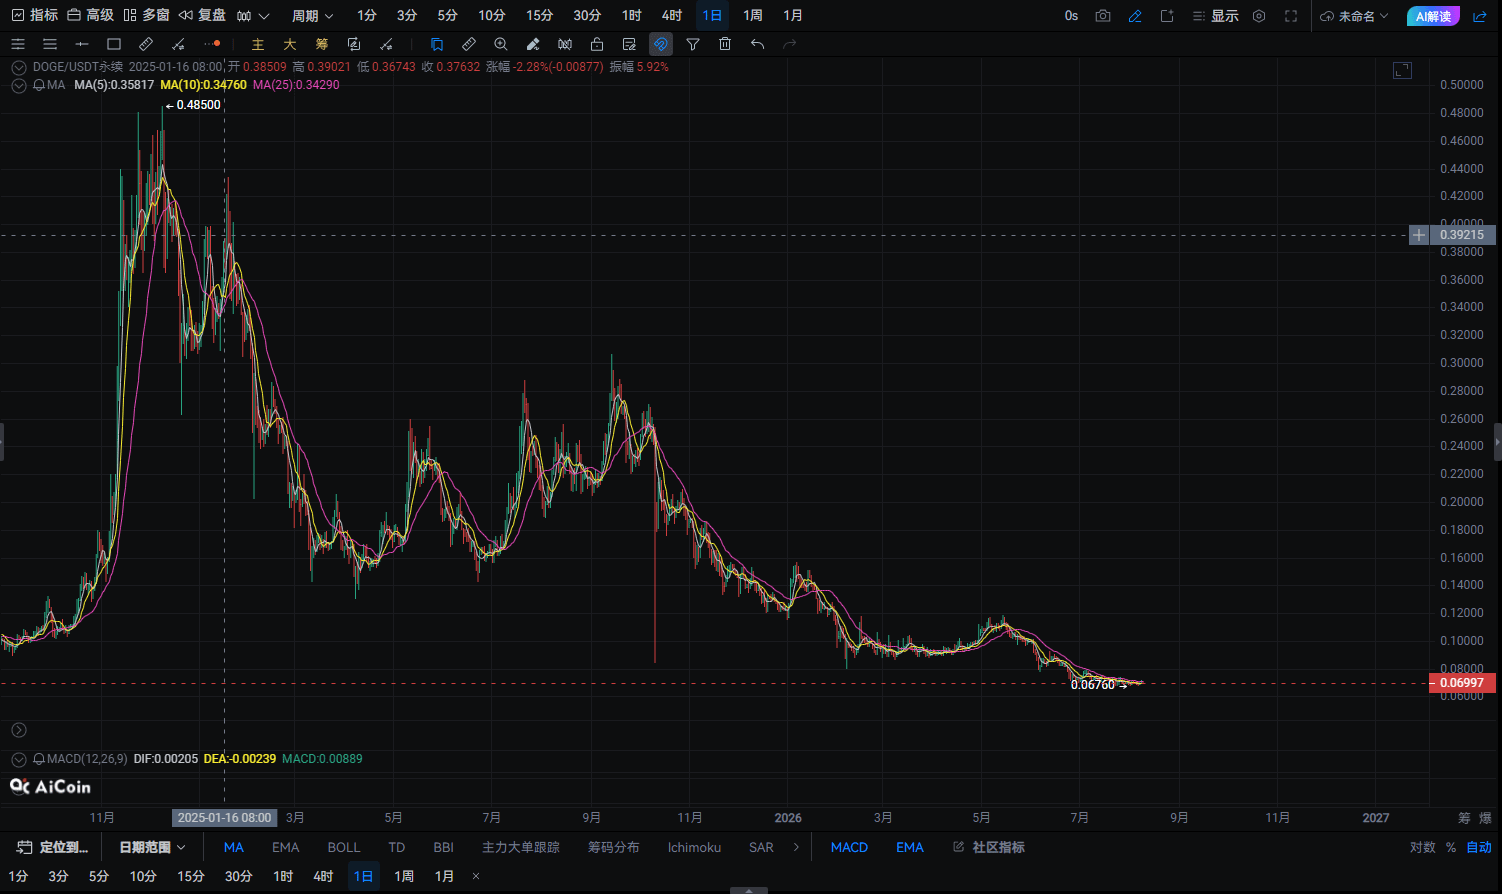Image resolution: width=1502 pixels, height=894 pixels.
Task: Click the 大 large-order shortcut
Action: [x=290, y=44]
